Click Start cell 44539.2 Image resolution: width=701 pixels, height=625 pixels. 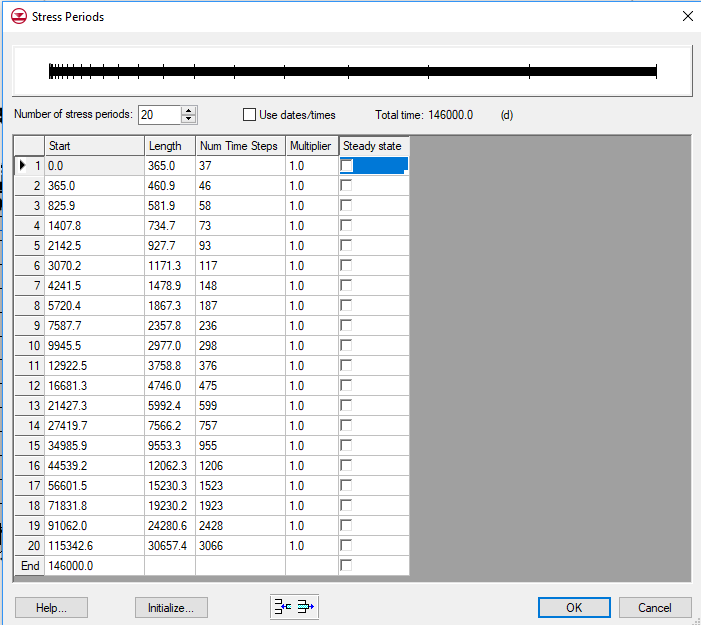(x=94, y=465)
